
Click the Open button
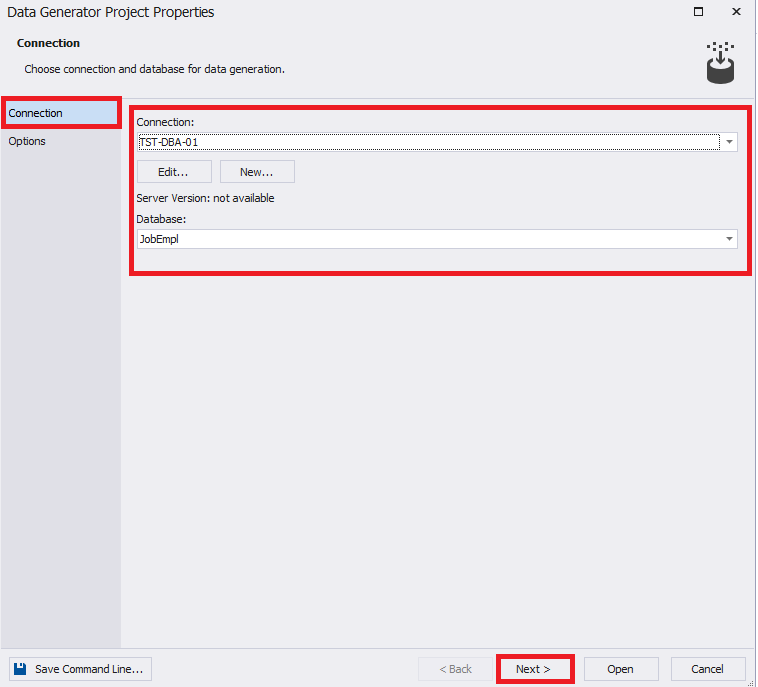coord(621,669)
